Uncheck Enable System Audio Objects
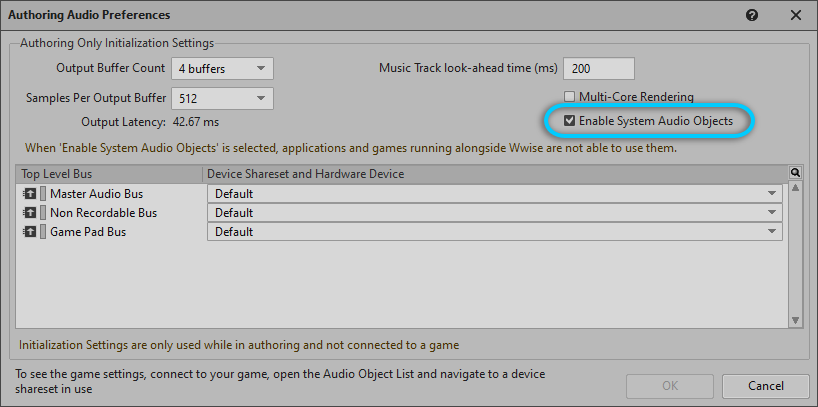 pyautogui.click(x=569, y=121)
